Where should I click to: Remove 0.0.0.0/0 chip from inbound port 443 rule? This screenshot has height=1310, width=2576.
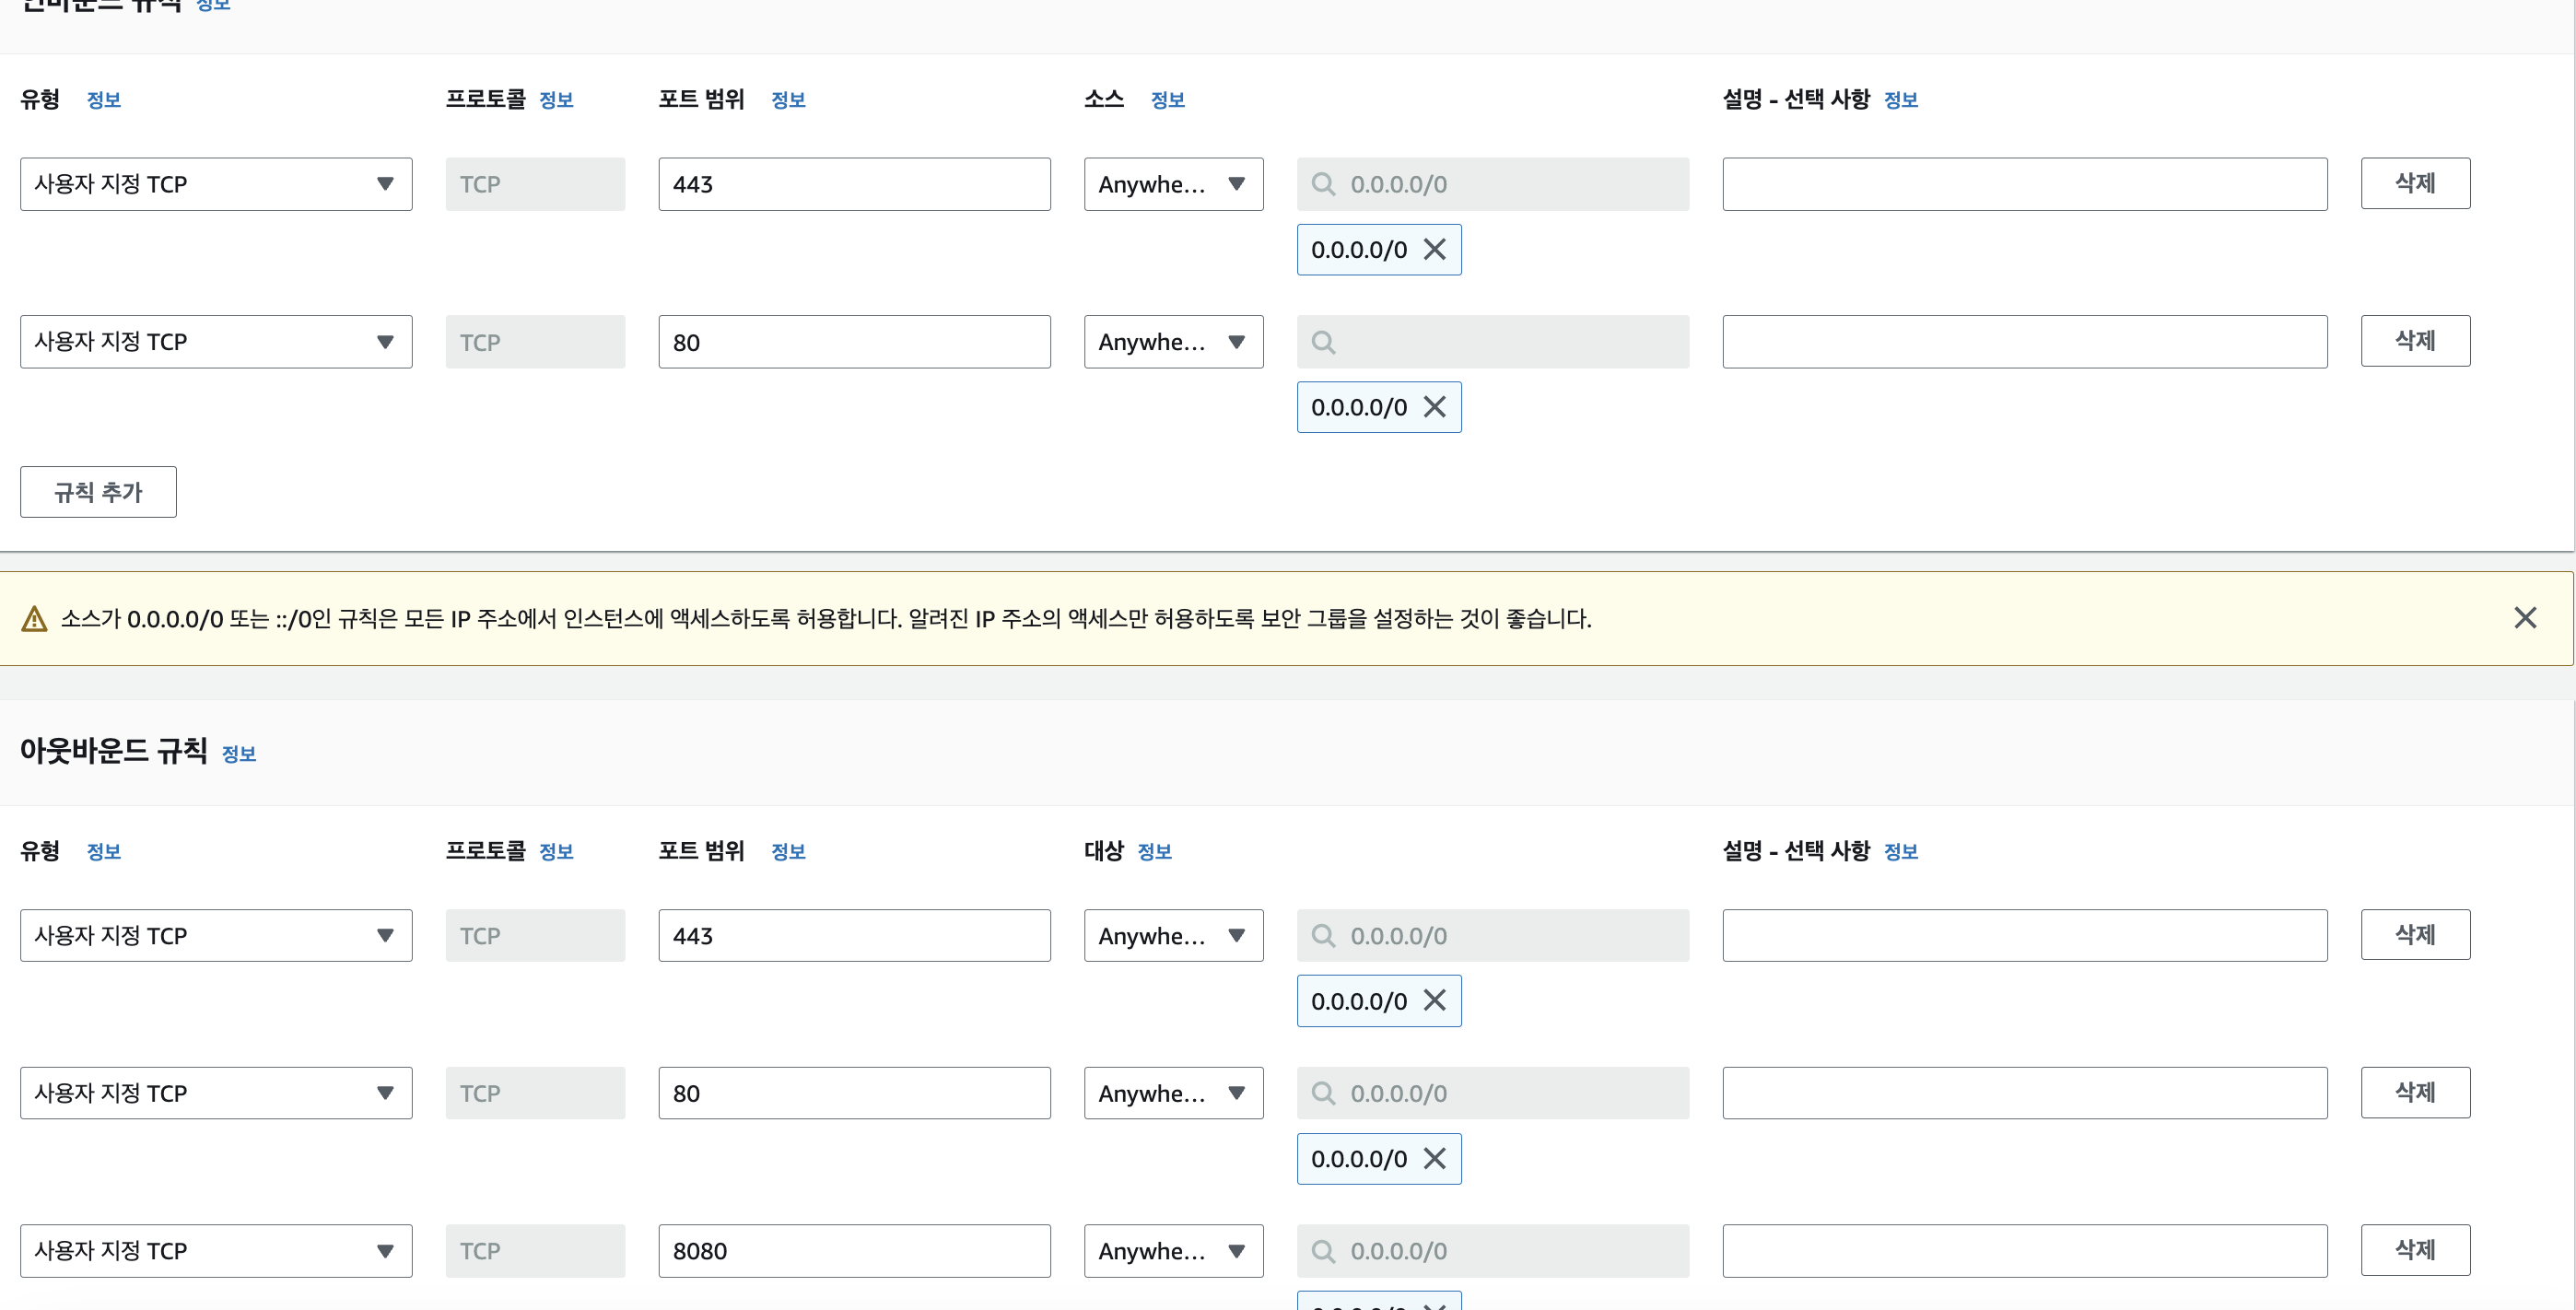(1434, 249)
